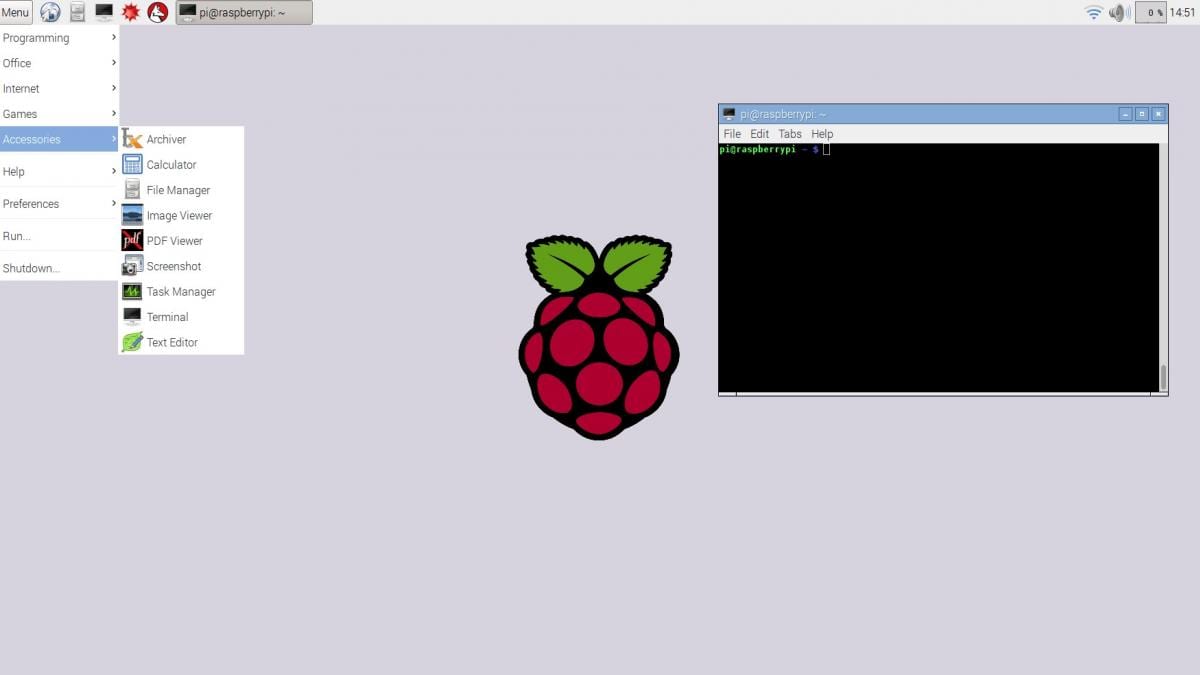The width and height of the screenshot is (1200, 675).
Task: Open a new terminal via its taskbar icon
Action: 103,12
